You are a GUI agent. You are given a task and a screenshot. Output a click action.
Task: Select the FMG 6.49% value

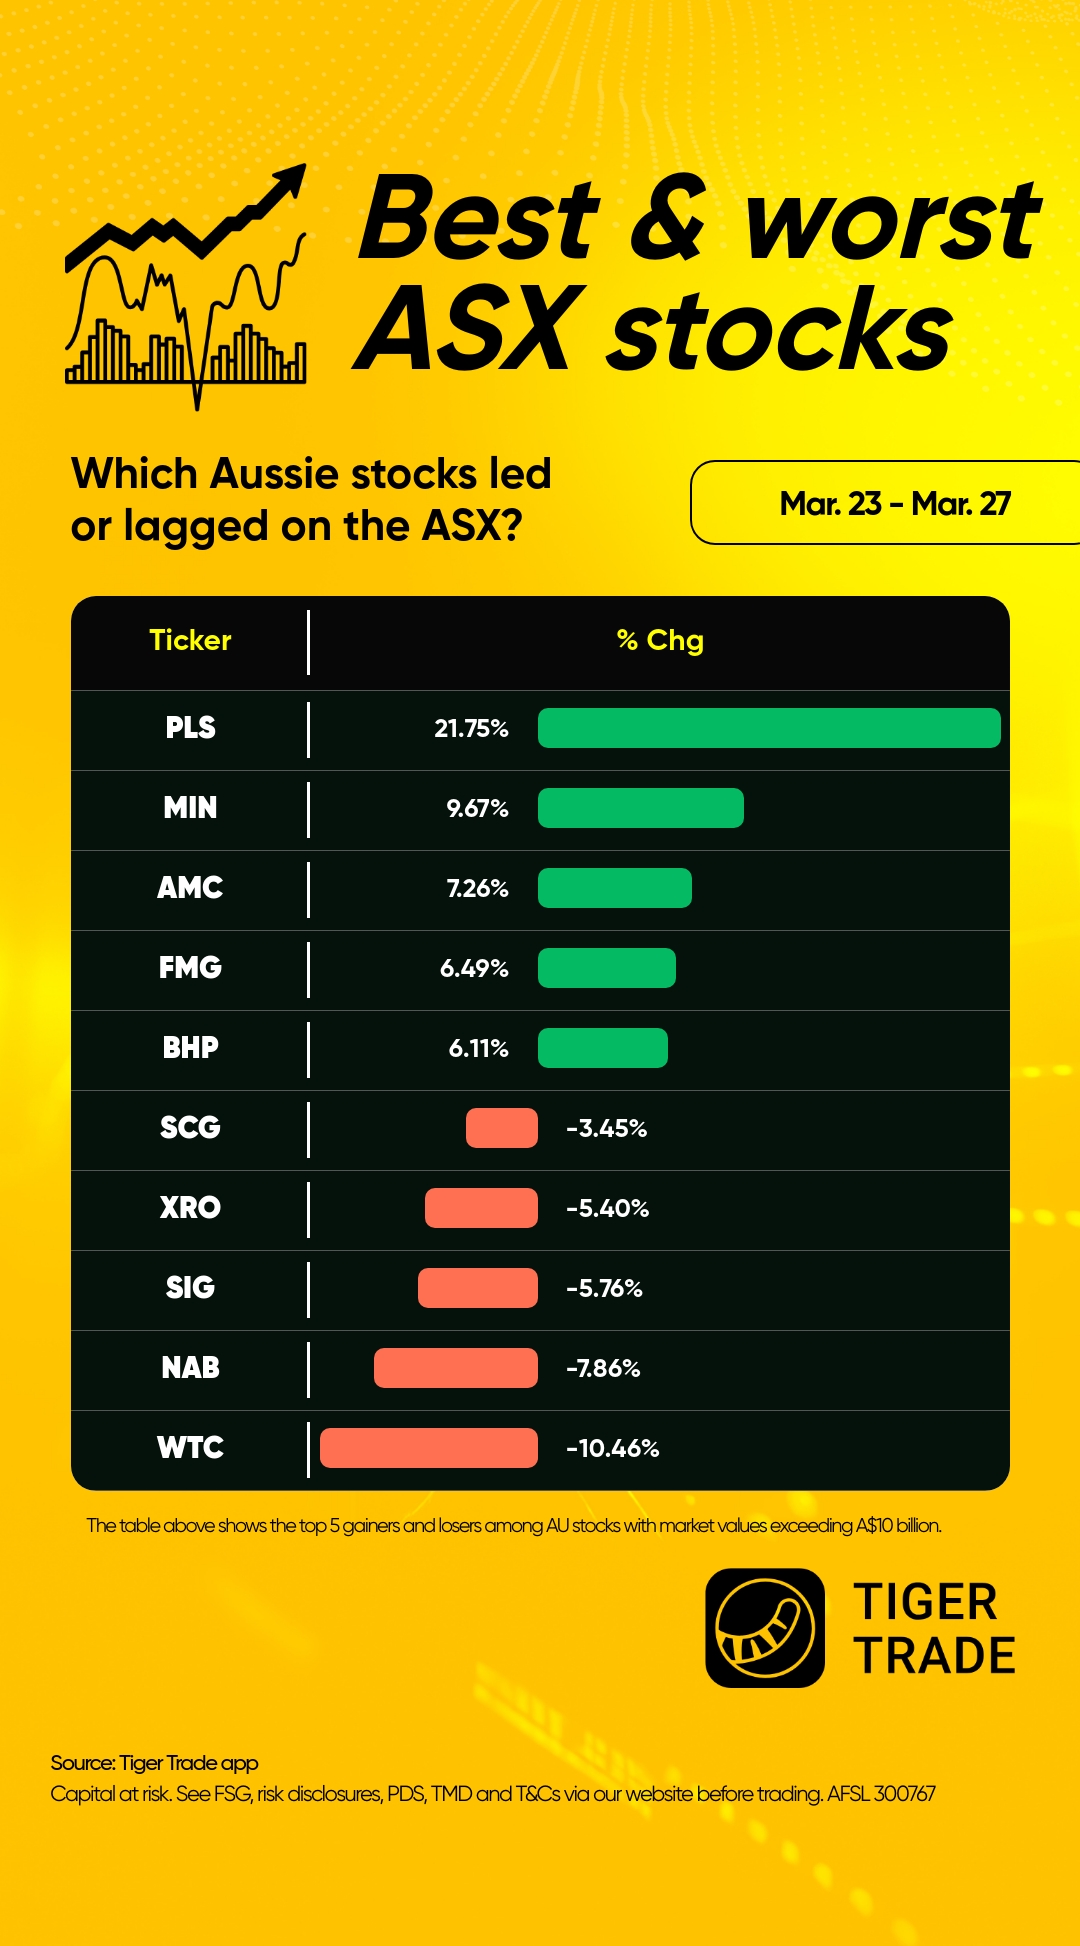[474, 968]
